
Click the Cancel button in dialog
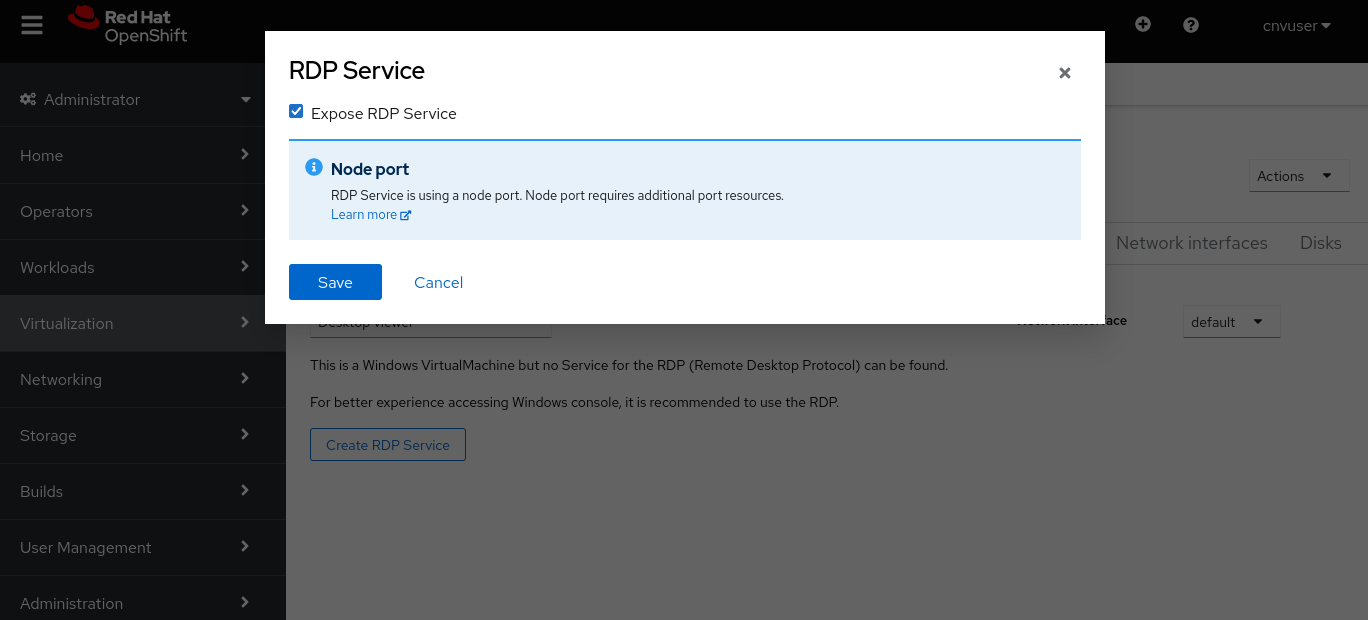coord(438,282)
